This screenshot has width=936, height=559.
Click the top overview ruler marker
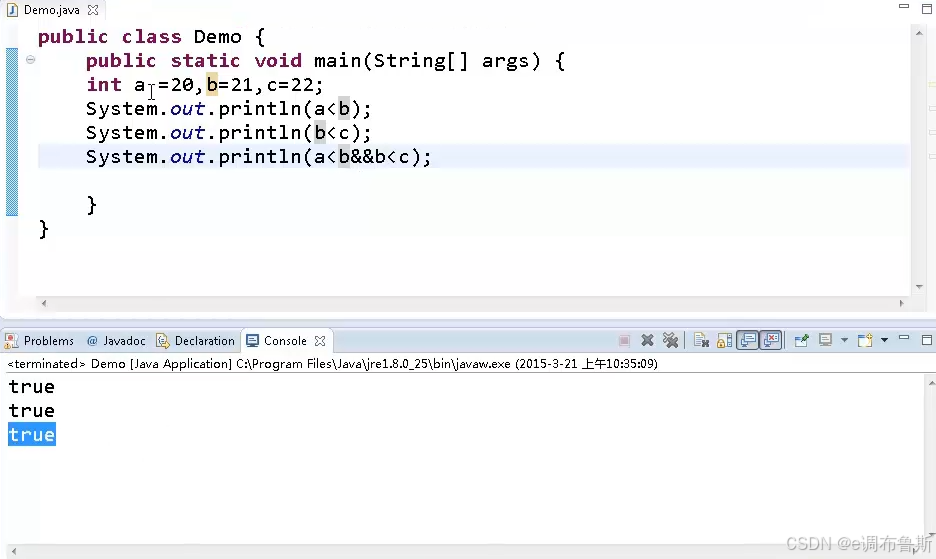[x=932, y=85]
